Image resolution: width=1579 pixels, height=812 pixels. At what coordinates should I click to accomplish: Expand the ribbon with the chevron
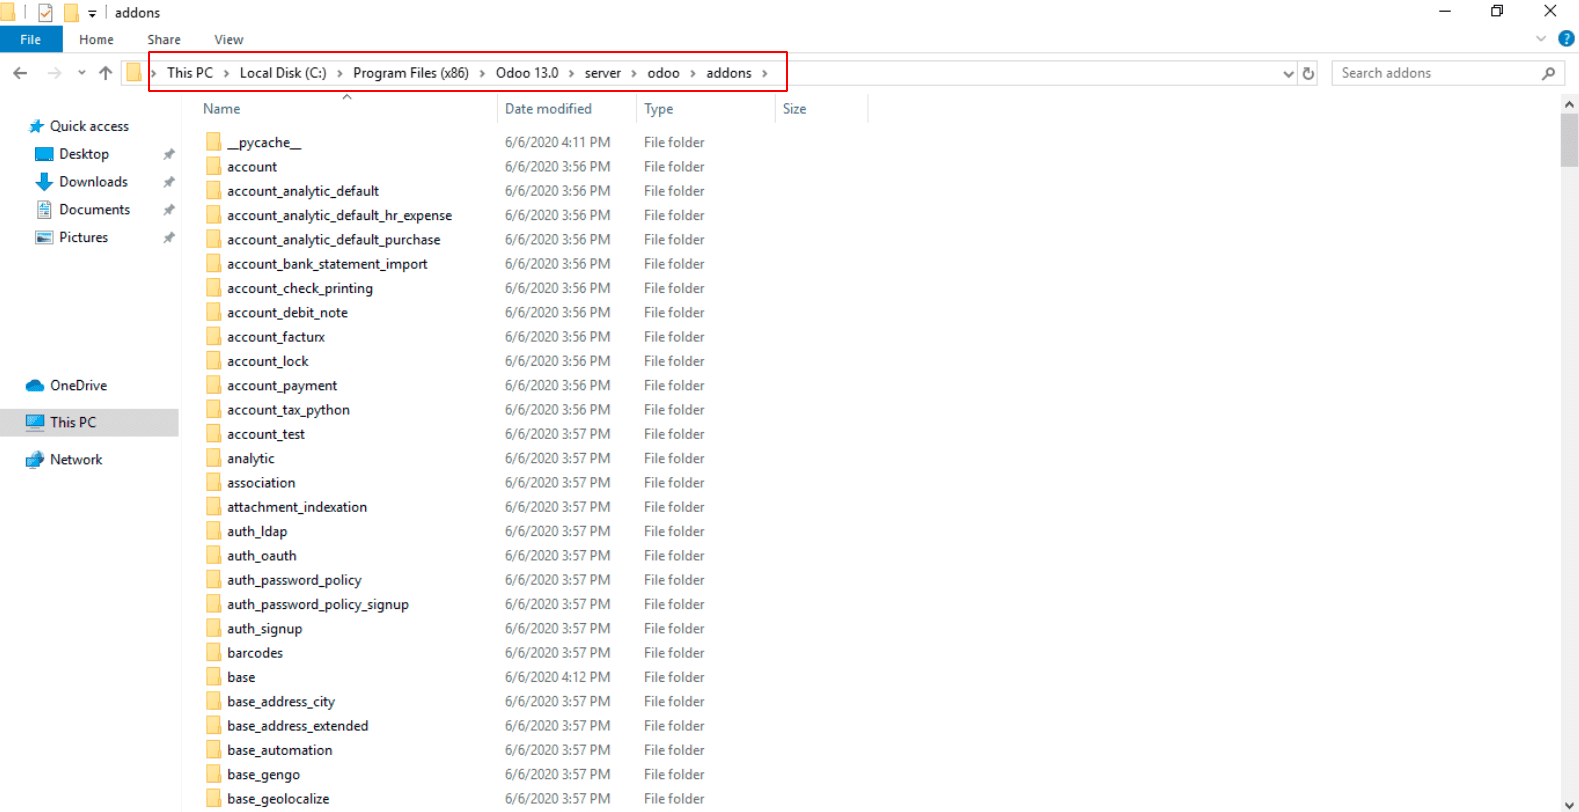pos(1541,39)
